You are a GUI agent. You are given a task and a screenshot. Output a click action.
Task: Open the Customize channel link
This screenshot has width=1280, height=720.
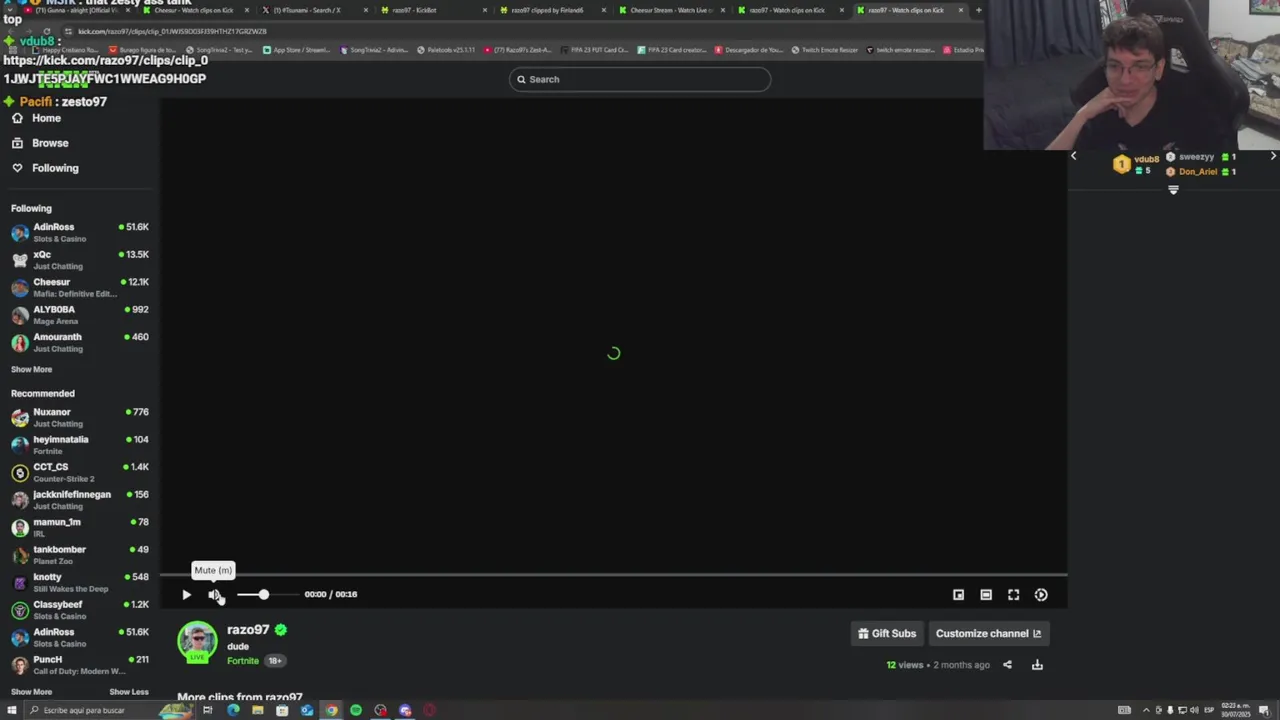(988, 633)
